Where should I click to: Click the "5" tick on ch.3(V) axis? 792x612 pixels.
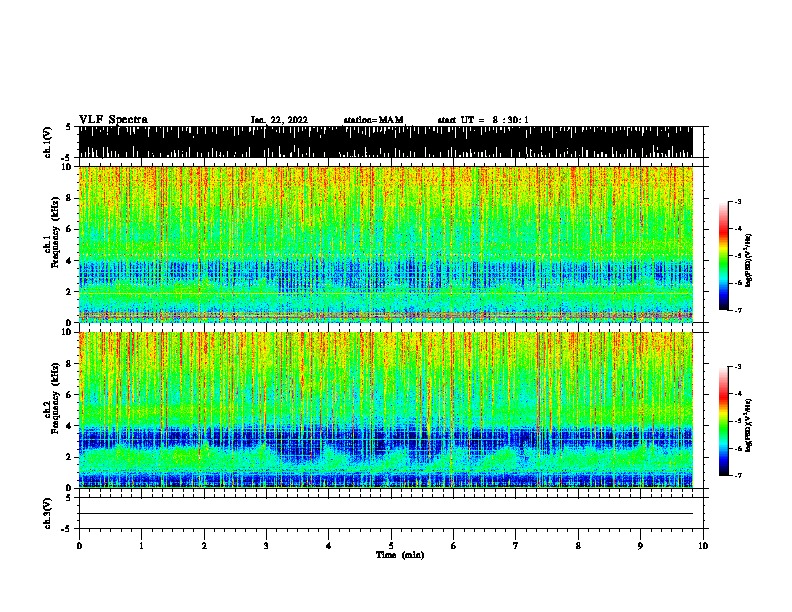tap(68, 498)
